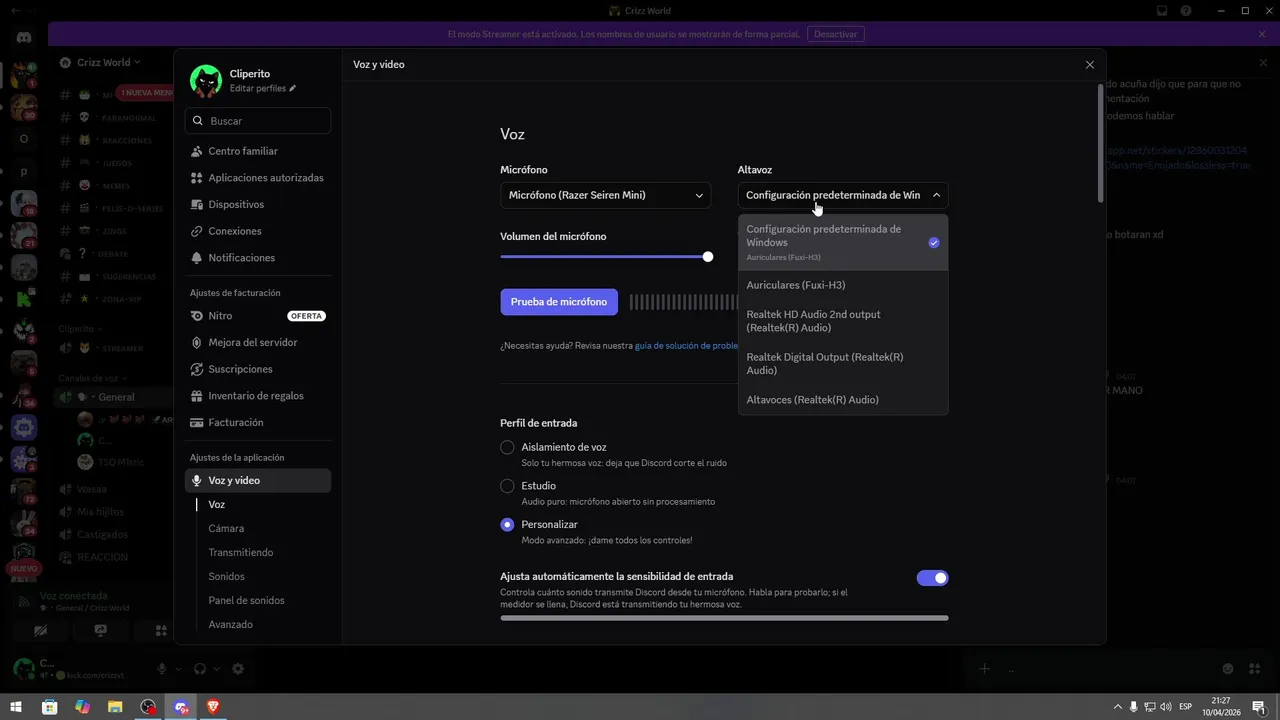The width and height of the screenshot is (1280, 720).
Task: Open the Discord help icon in title bar
Action: (x=1186, y=11)
